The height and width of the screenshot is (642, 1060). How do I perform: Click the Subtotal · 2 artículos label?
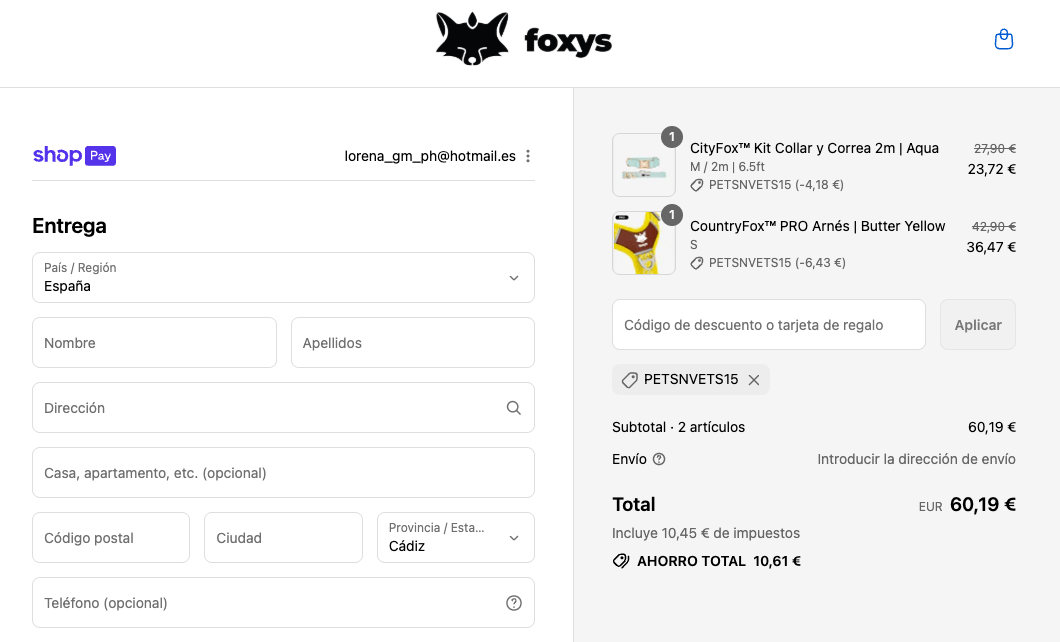pyautogui.click(x=678, y=427)
